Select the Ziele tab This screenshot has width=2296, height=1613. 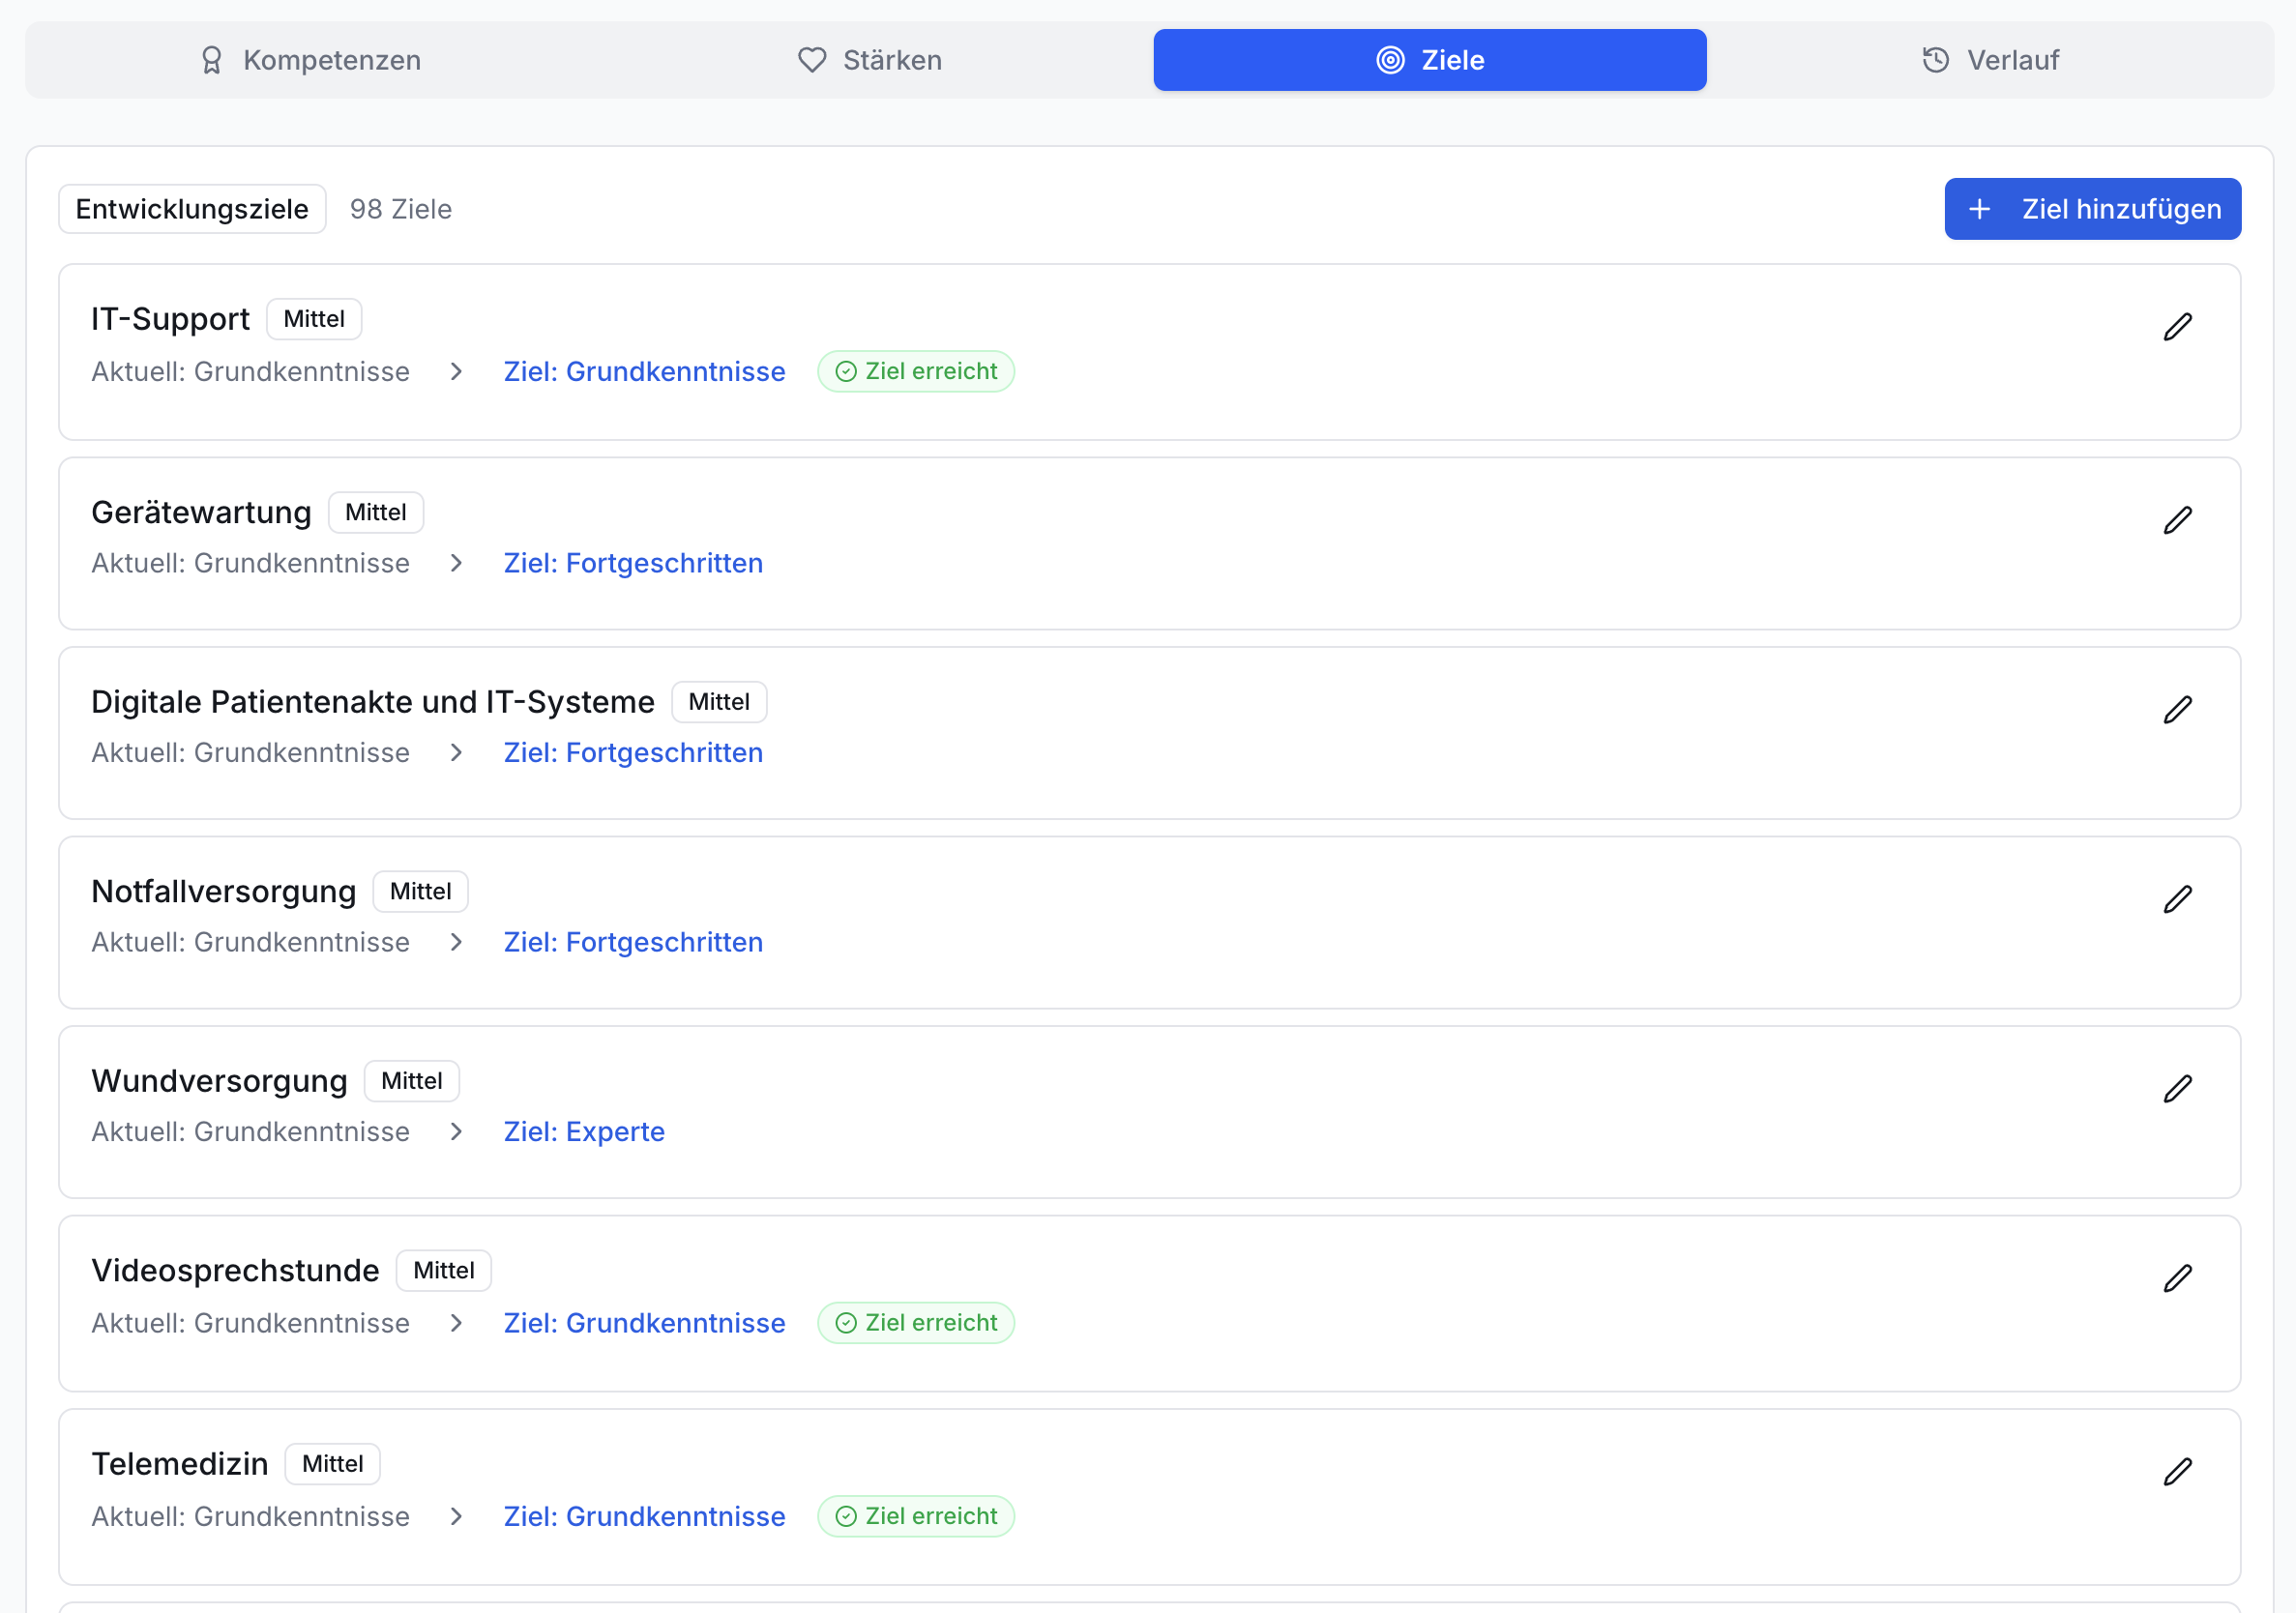tap(1430, 60)
